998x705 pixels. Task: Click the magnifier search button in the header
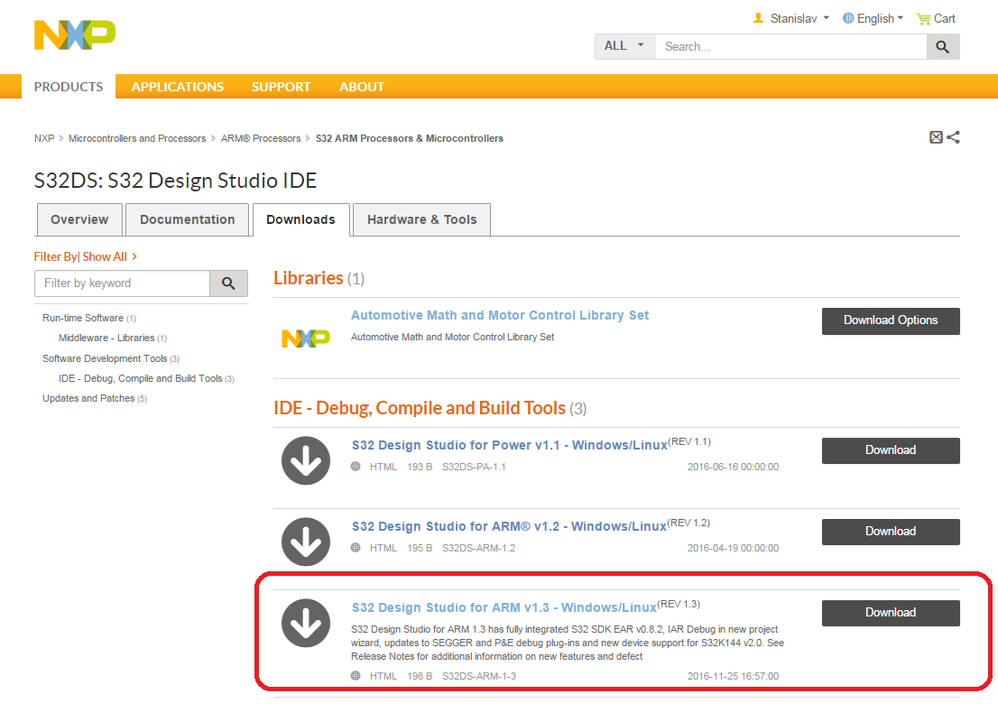(x=943, y=46)
